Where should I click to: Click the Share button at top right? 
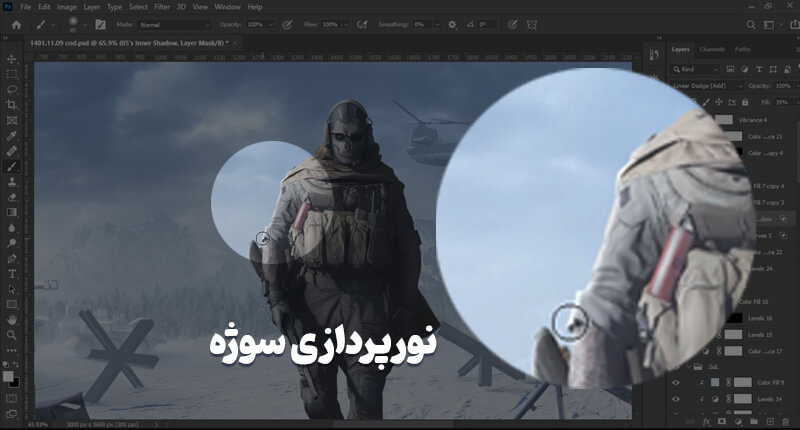(x=794, y=24)
